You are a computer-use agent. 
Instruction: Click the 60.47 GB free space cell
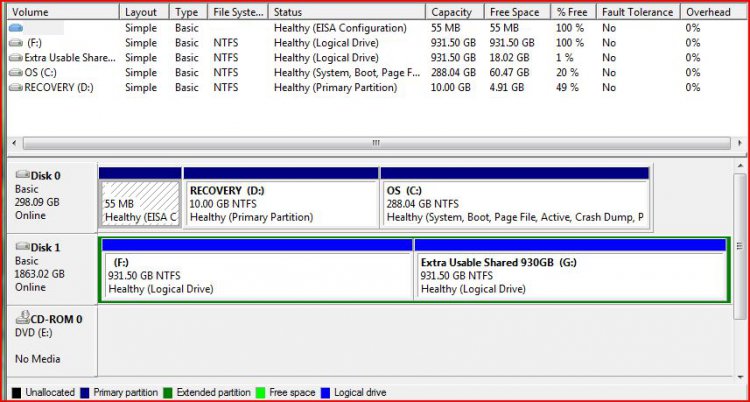coord(509,73)
